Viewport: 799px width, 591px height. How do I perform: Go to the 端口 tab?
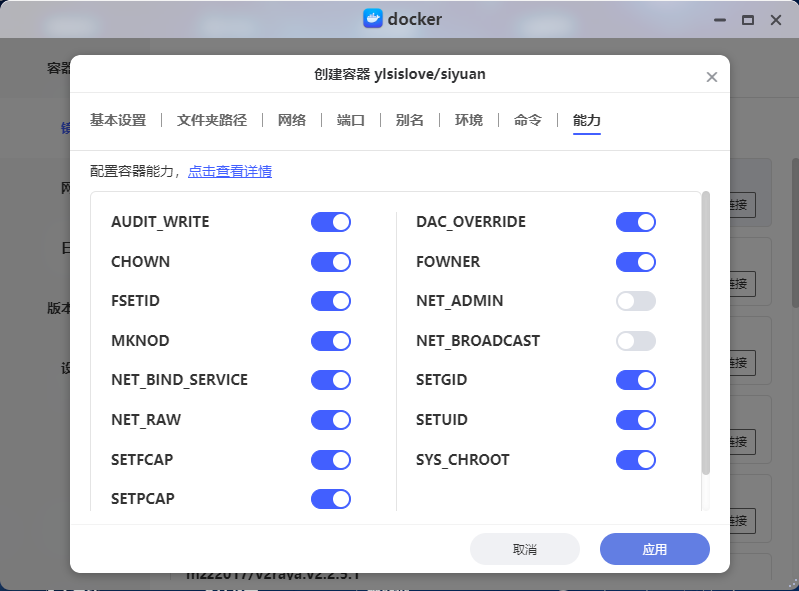(x=351, y=120)
